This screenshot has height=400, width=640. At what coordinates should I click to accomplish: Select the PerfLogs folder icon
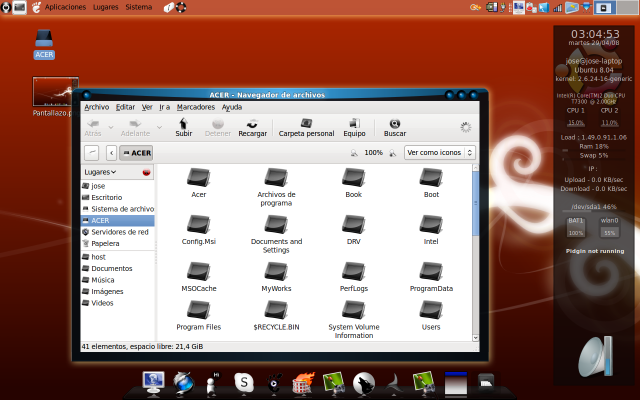click(353, 271)
